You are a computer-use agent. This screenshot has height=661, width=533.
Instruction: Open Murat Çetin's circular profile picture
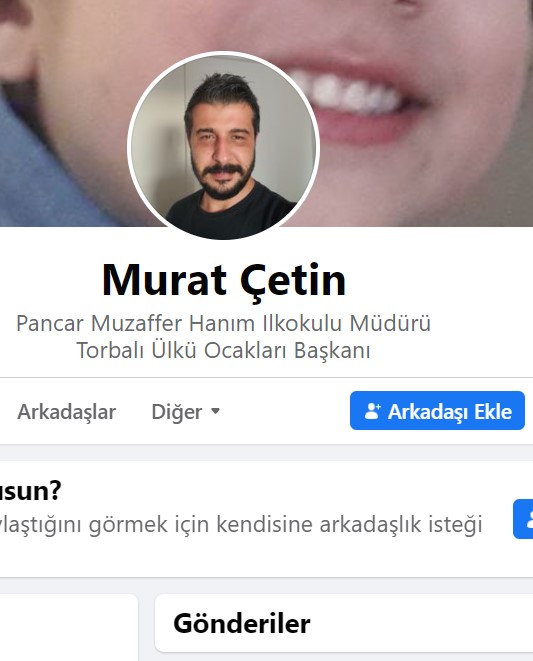pyautogui.click(x=223, y=146)
